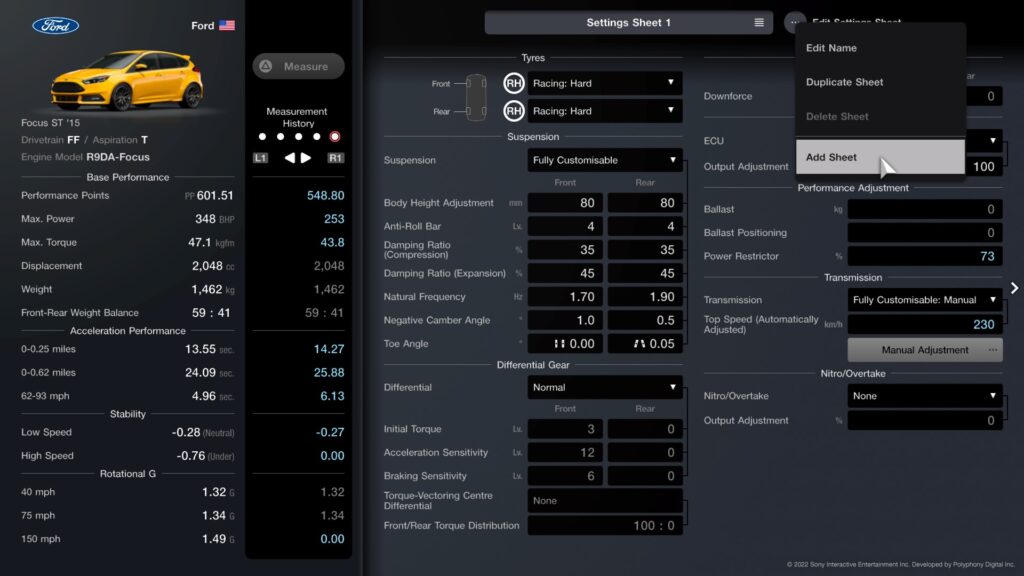Viewport: 1024px width, 576px height.
Task: Edit front Negative Camber Angle 1.0
Action: [x=566, y=321]
